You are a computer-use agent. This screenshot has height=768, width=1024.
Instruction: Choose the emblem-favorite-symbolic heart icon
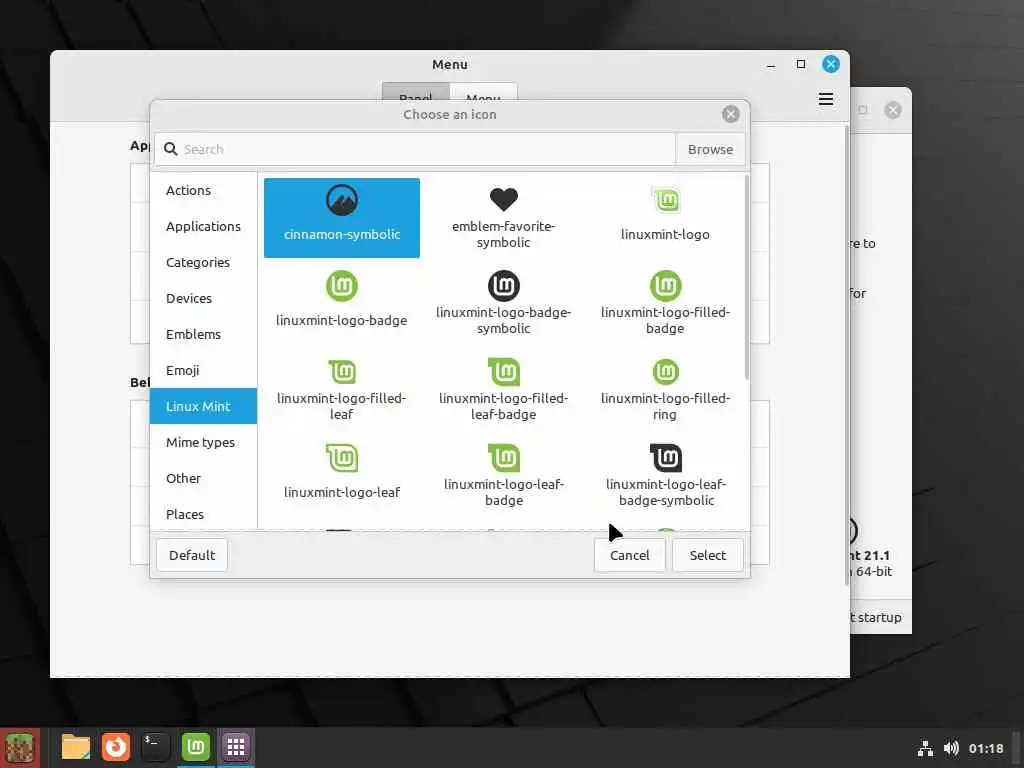point(504,217)
